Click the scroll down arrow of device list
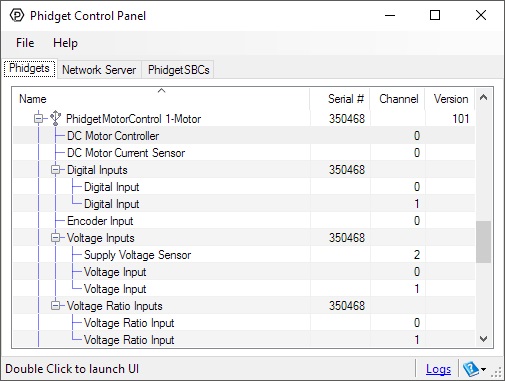Image resolution: width=505 pixels, height=381 pixels. point(483,339)
